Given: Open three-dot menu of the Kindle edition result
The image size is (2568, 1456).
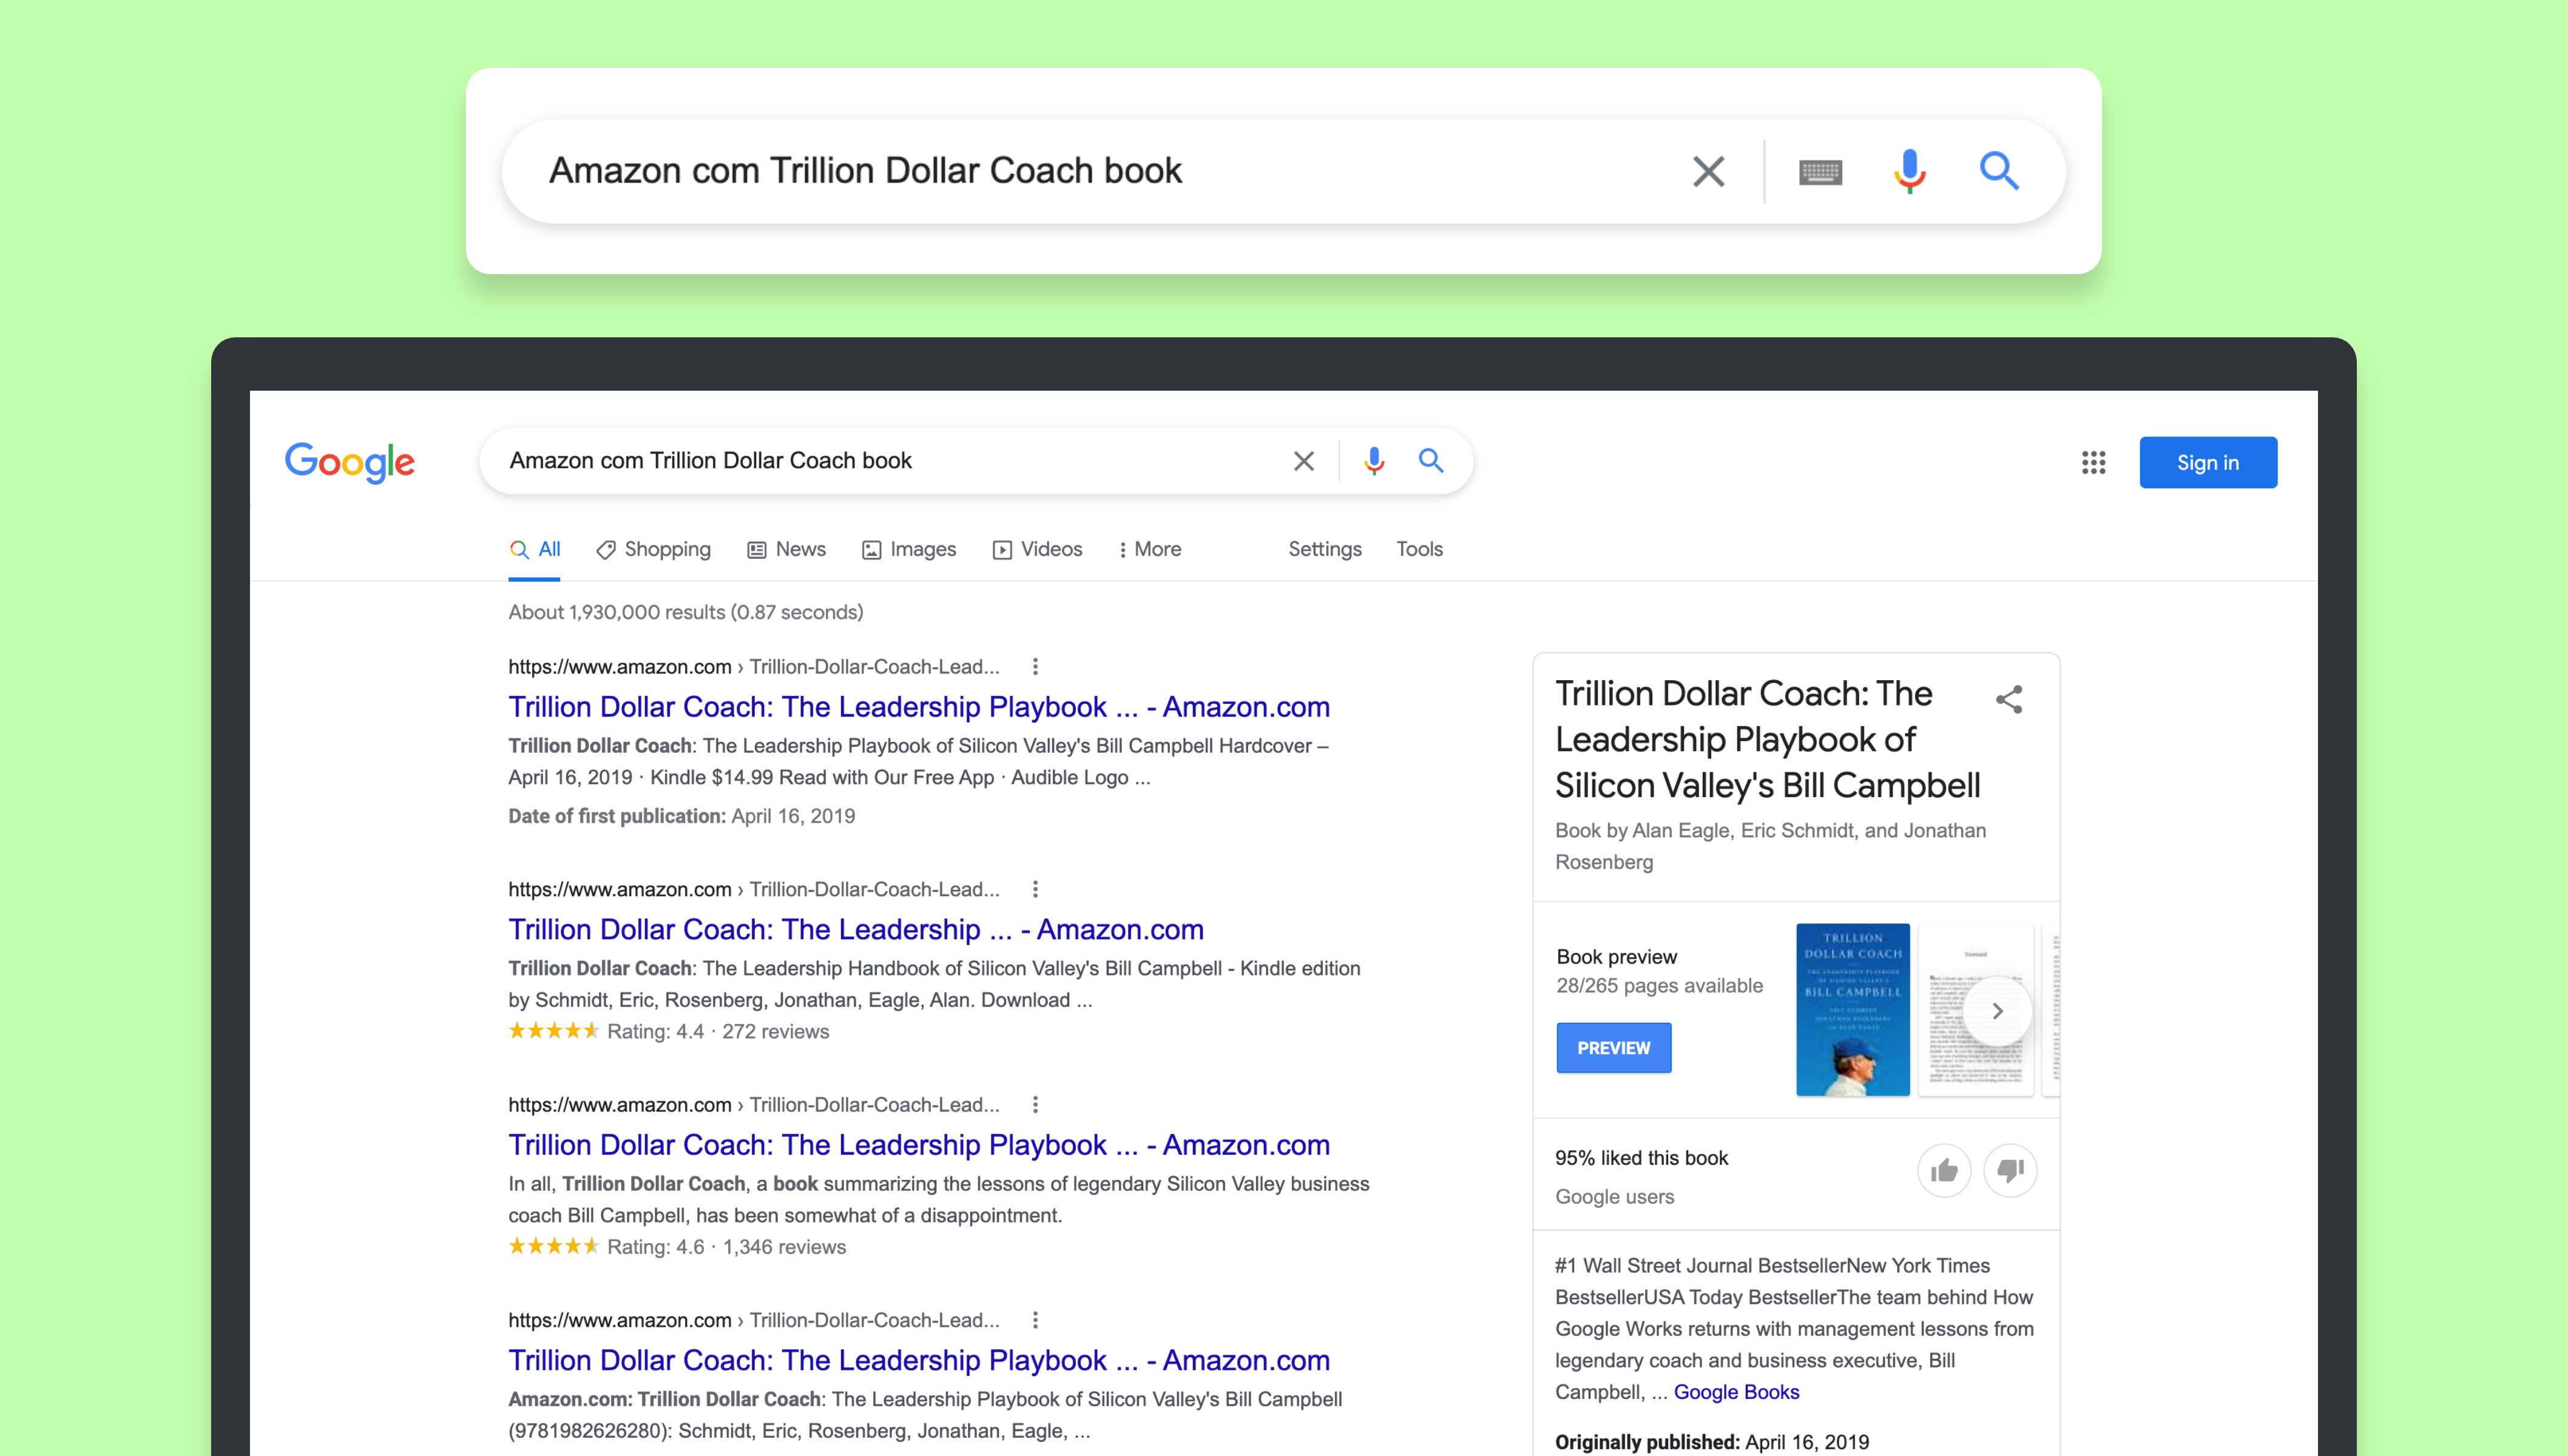Looking at the screenshot, I should 1035,889.
